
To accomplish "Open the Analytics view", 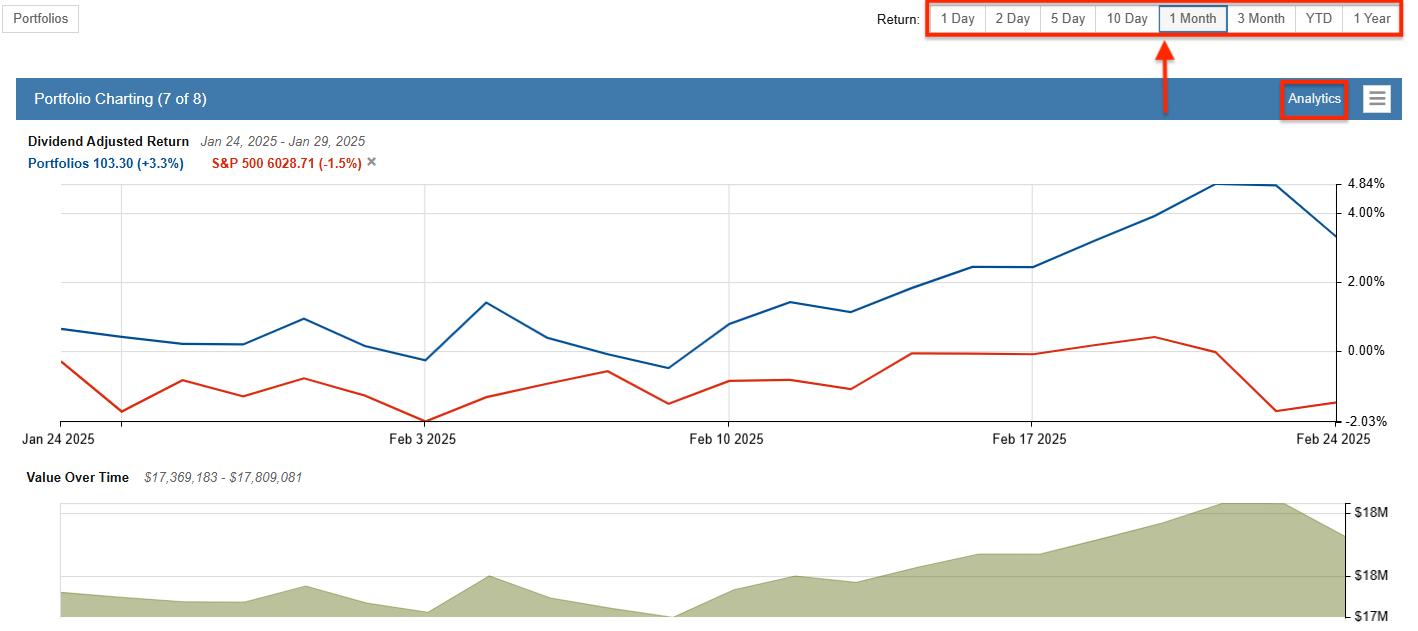I will tap(1314, 98).
